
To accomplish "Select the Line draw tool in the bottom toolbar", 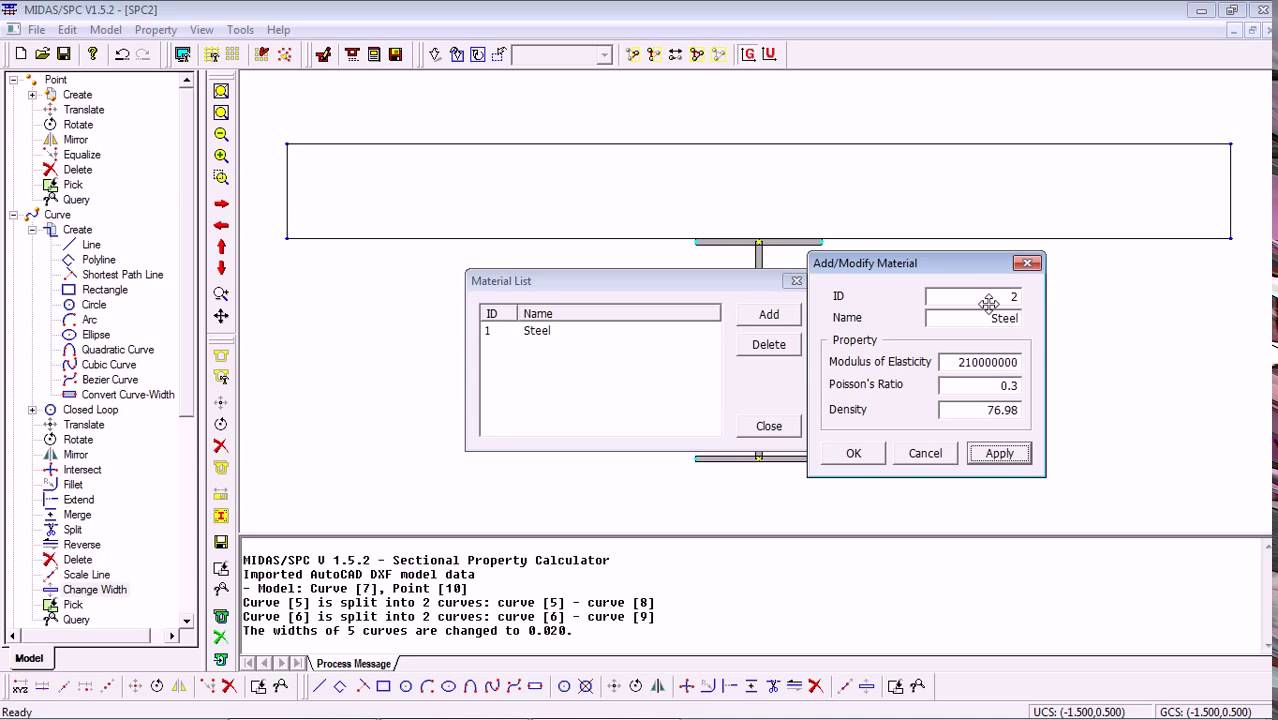I will click(x=319, y=686).
